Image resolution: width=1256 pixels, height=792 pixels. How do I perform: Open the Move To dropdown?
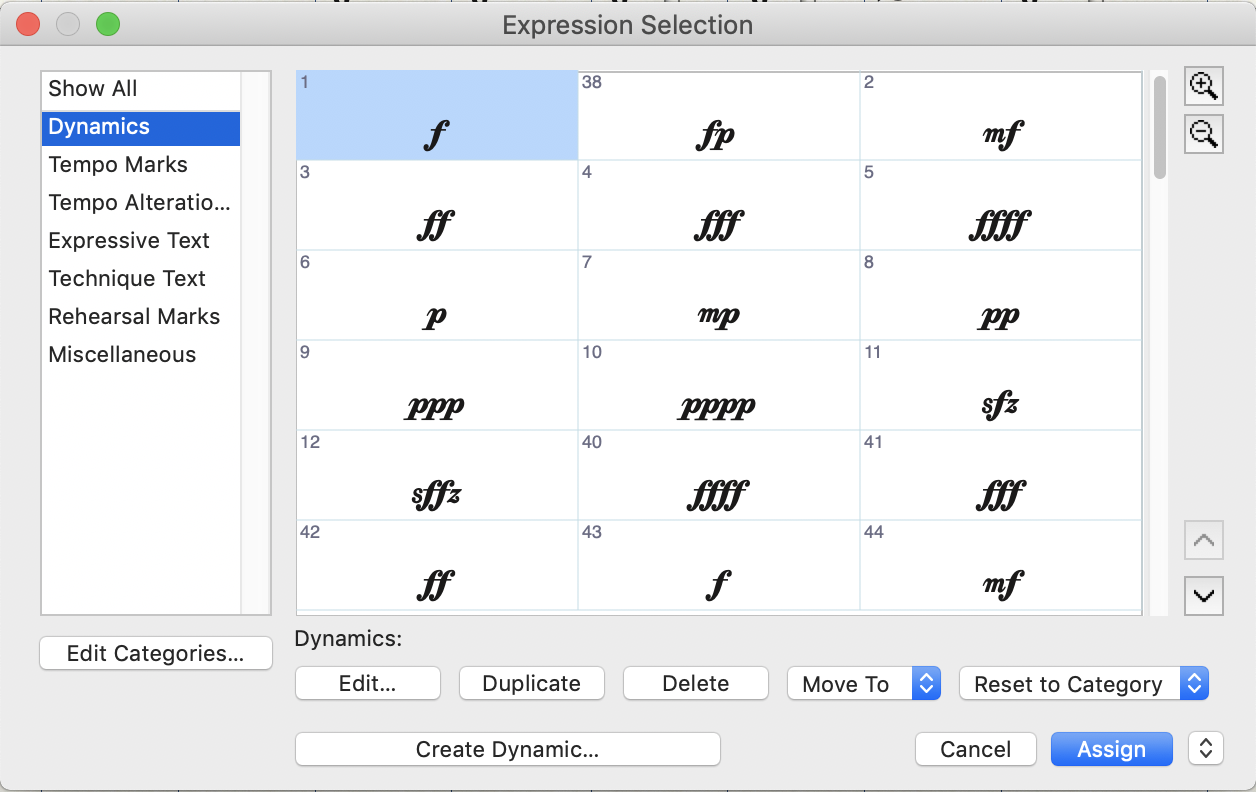864,684
